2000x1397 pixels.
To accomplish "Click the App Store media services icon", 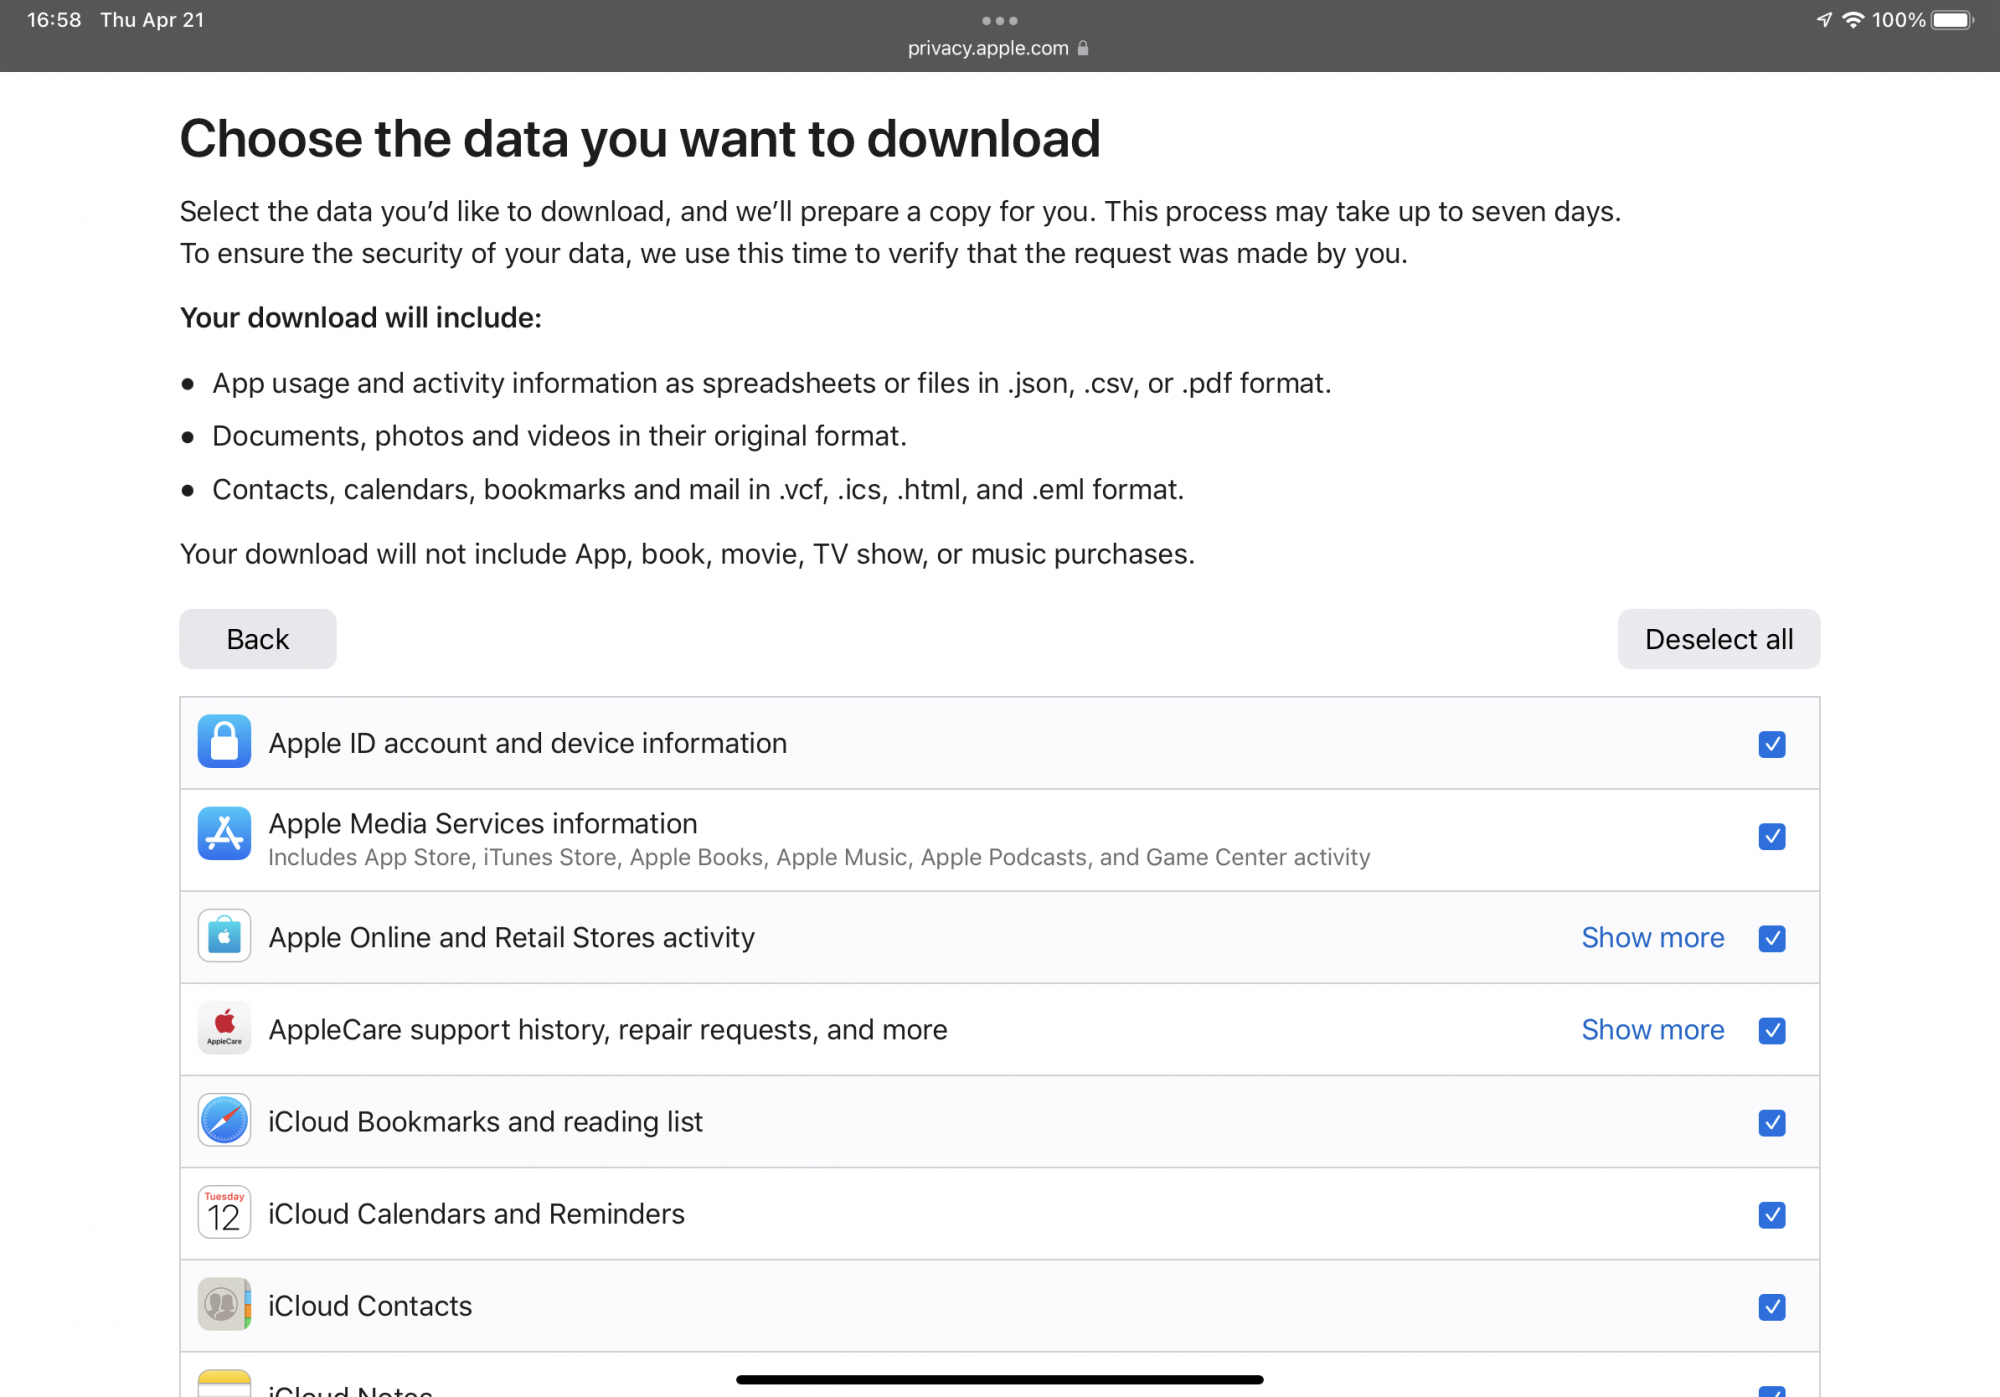I will 224,834.
